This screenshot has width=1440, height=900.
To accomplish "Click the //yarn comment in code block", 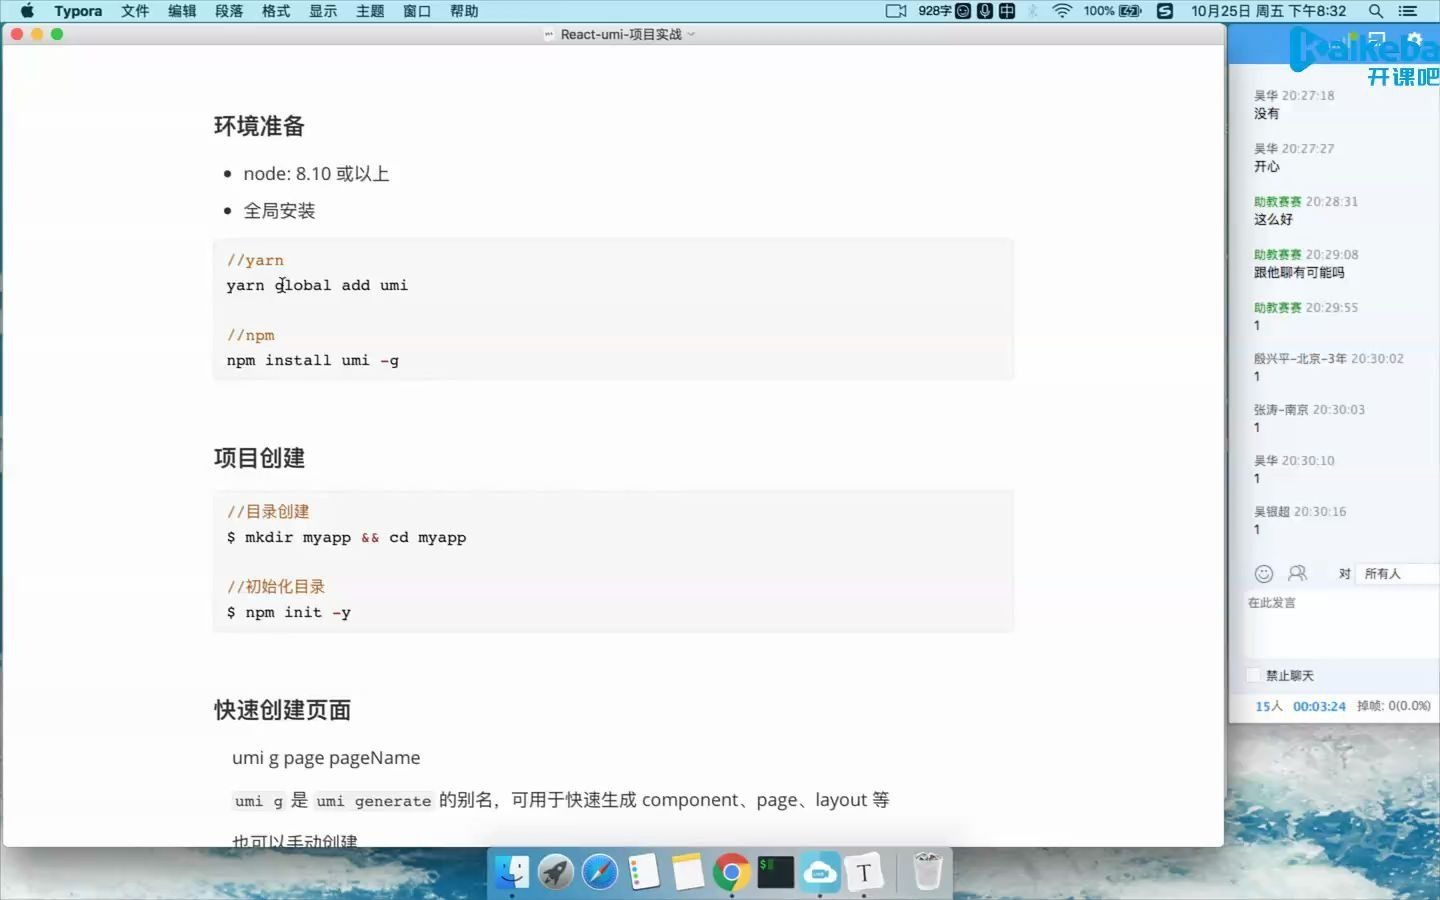I will (x=255, y=260).
